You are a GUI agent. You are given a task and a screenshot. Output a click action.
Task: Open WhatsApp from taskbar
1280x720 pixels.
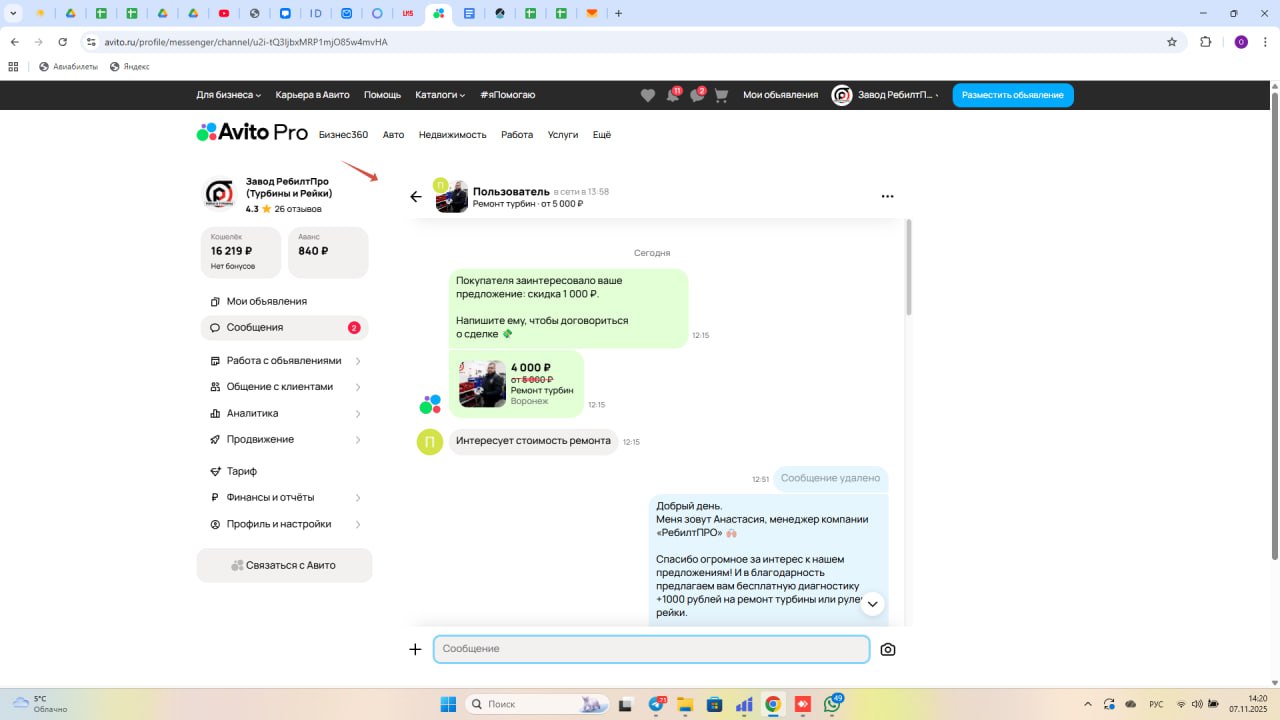[832, 704]
